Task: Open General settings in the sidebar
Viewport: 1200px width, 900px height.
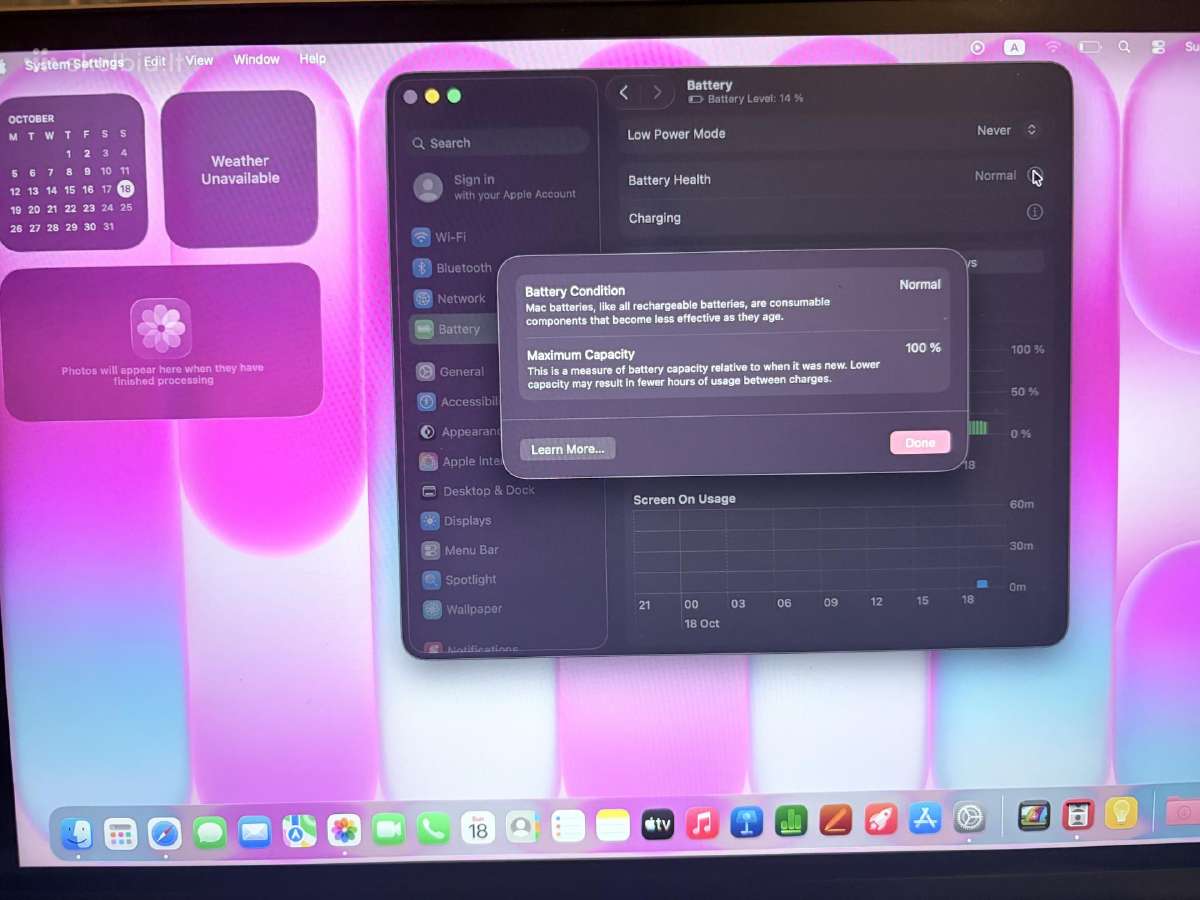Action: (x=451, y=372)
